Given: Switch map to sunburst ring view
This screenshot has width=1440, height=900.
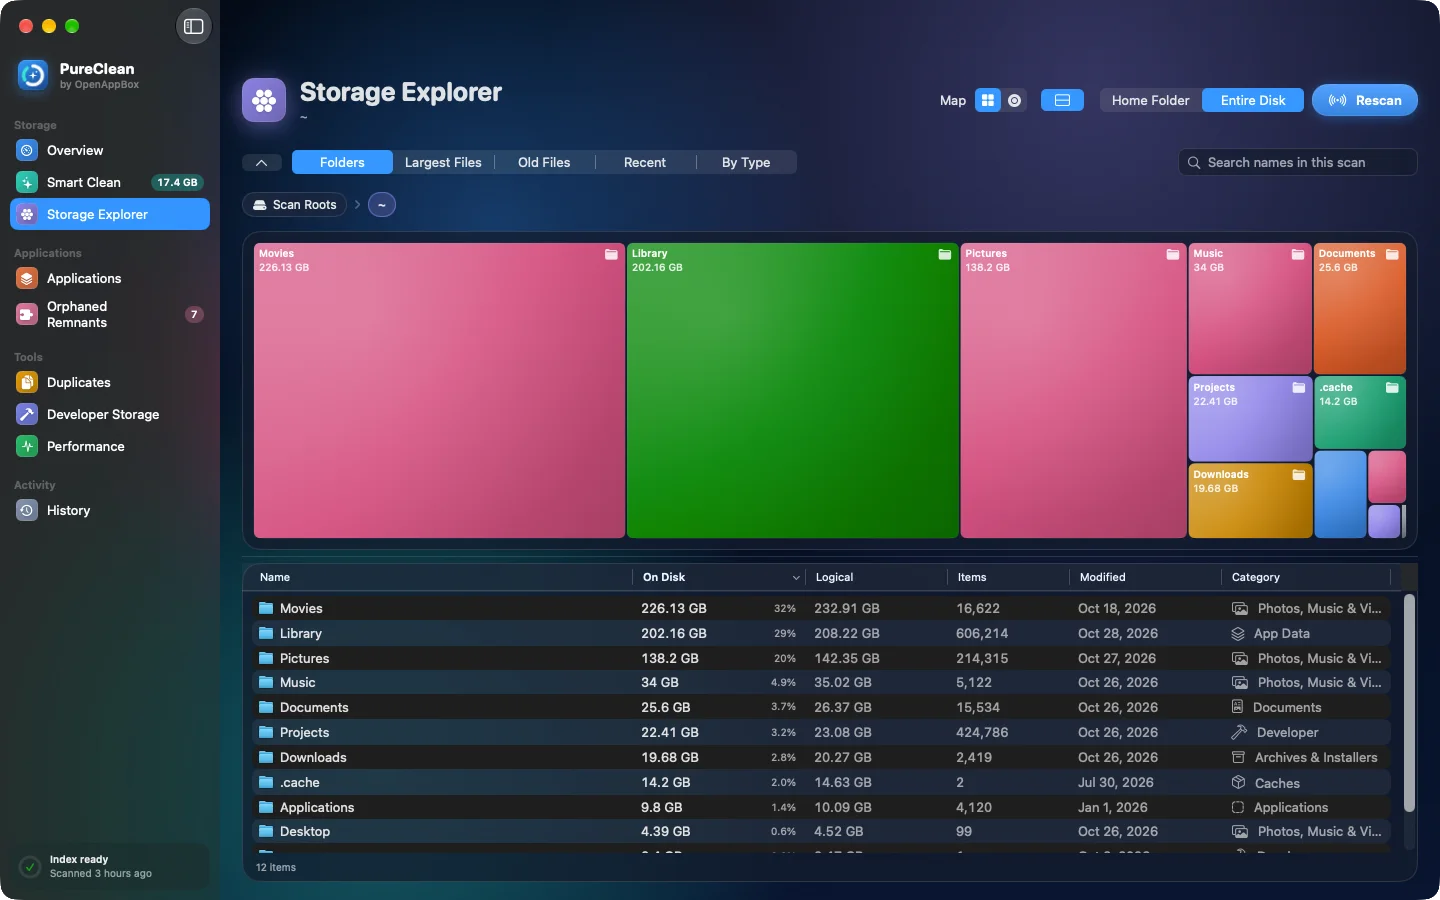Looking at the screenshot, I should pos(1015,100).
